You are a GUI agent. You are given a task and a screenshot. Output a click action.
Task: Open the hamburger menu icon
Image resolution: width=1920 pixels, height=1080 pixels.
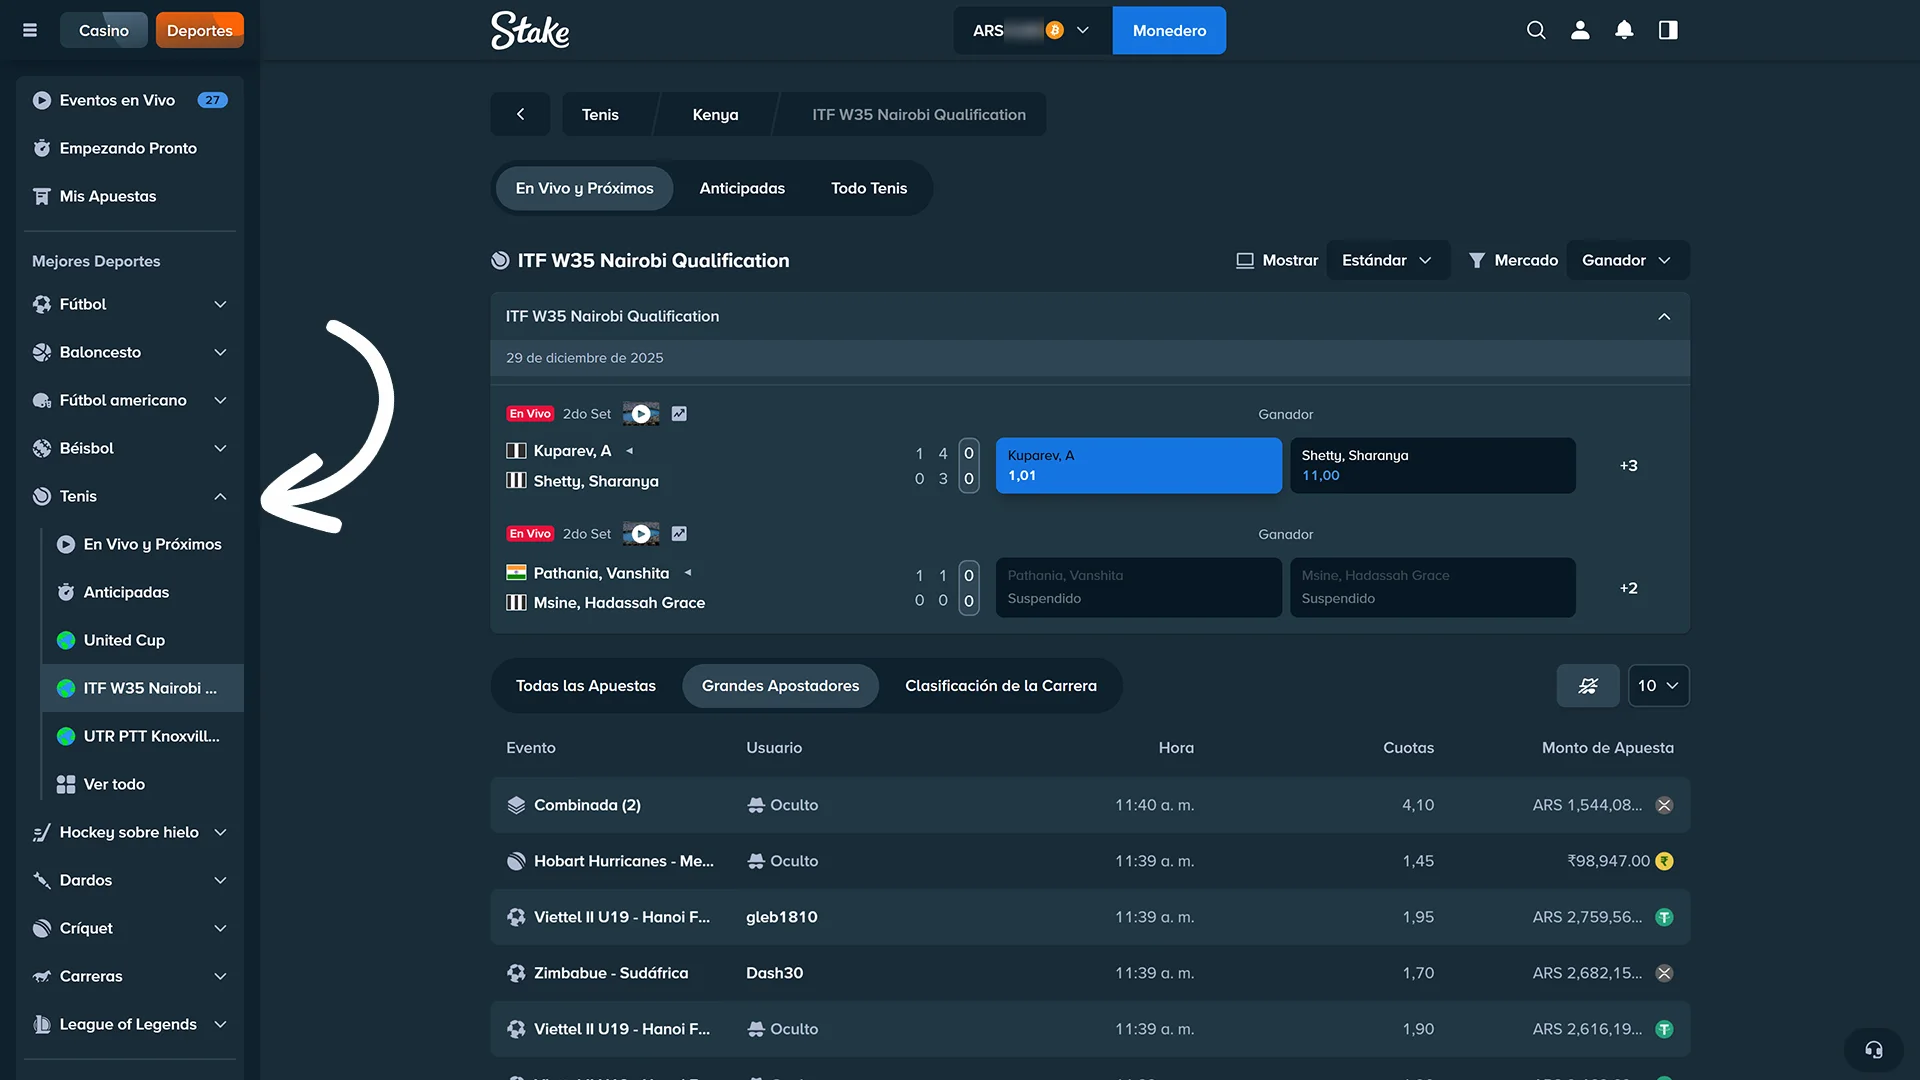(x=30, y=30)
